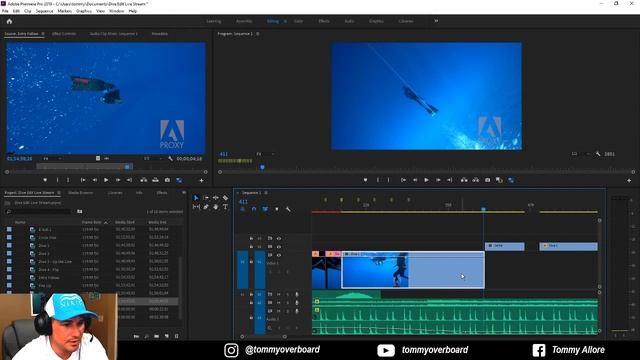
Task: Toggle nest-or-individual-clips insert mode
Action: pos(242,209)
